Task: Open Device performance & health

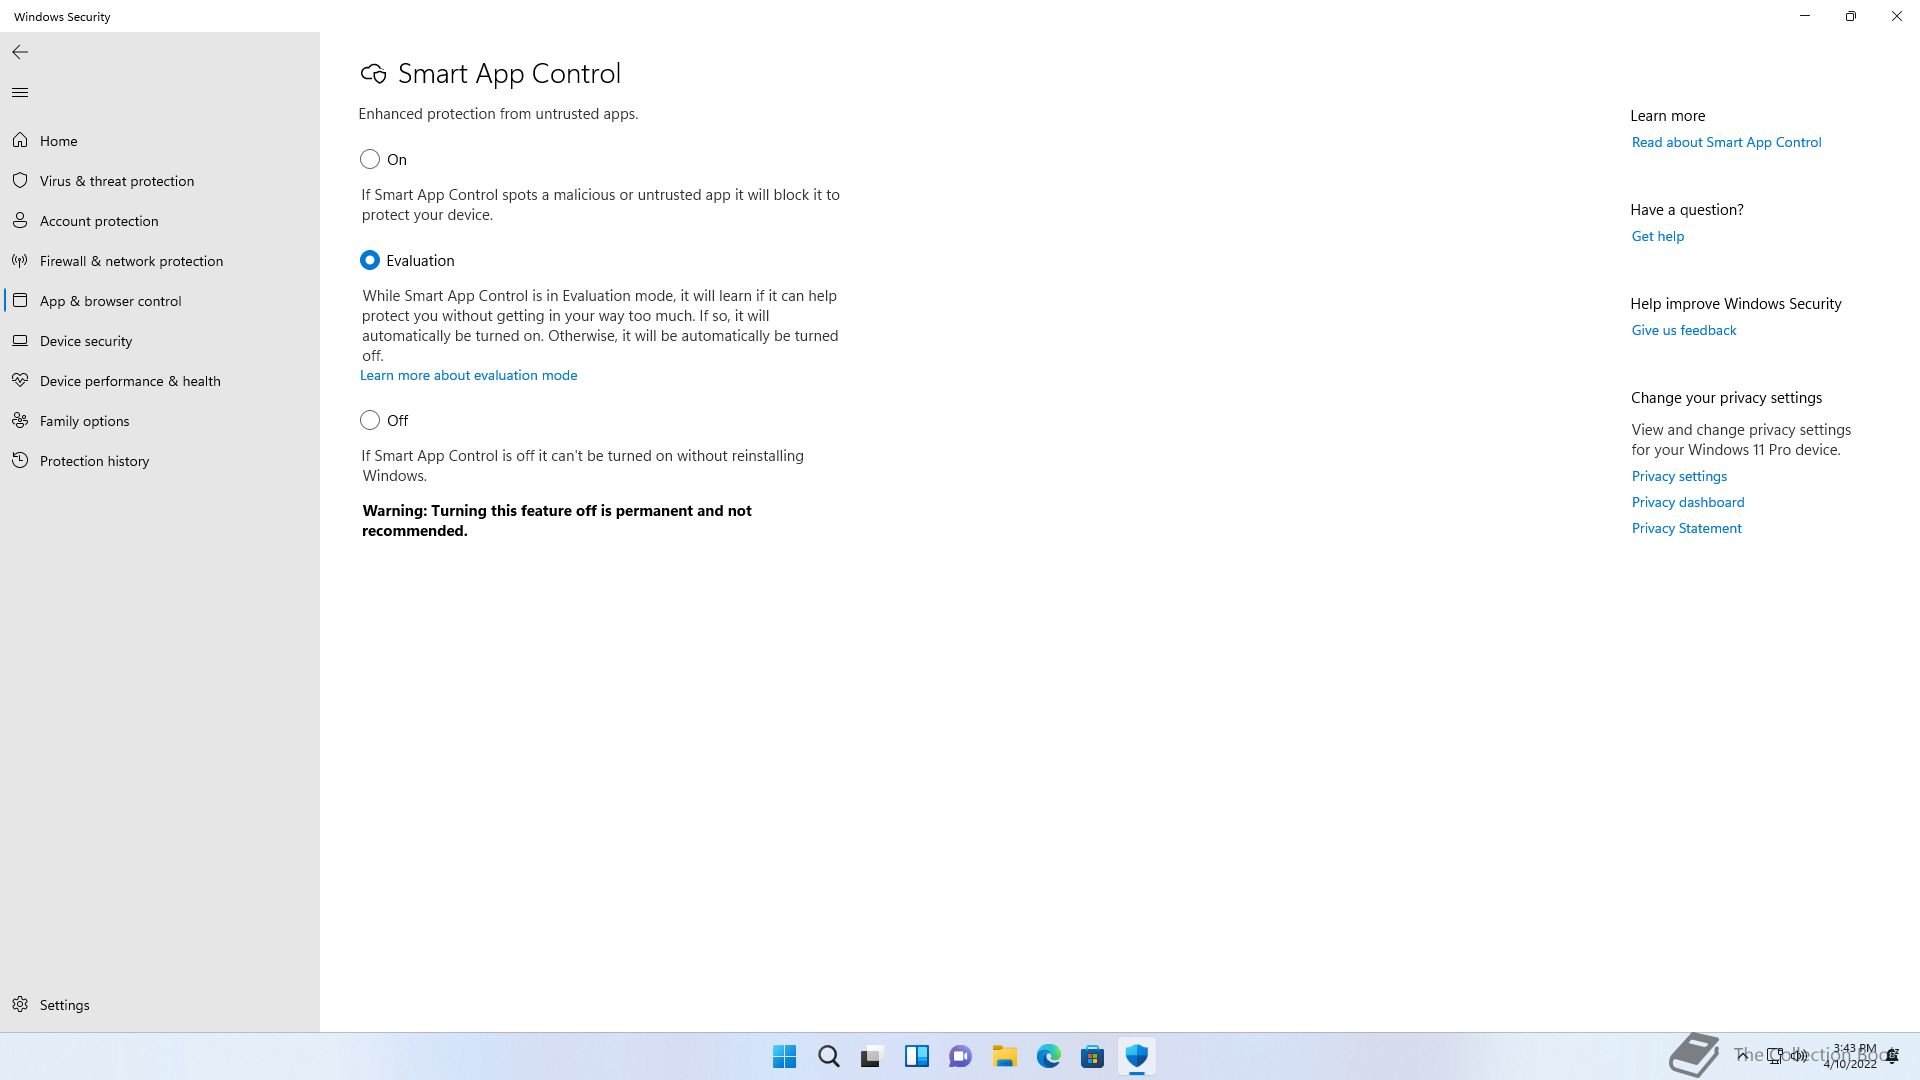Action: tap(160, 381)
